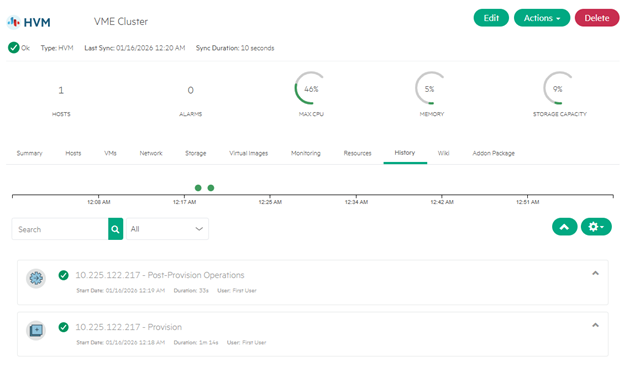The height and width of the screenshot is (372, 624).
Task: Click the 9% Storage Capacity gauge
Action: pos(559,88)
